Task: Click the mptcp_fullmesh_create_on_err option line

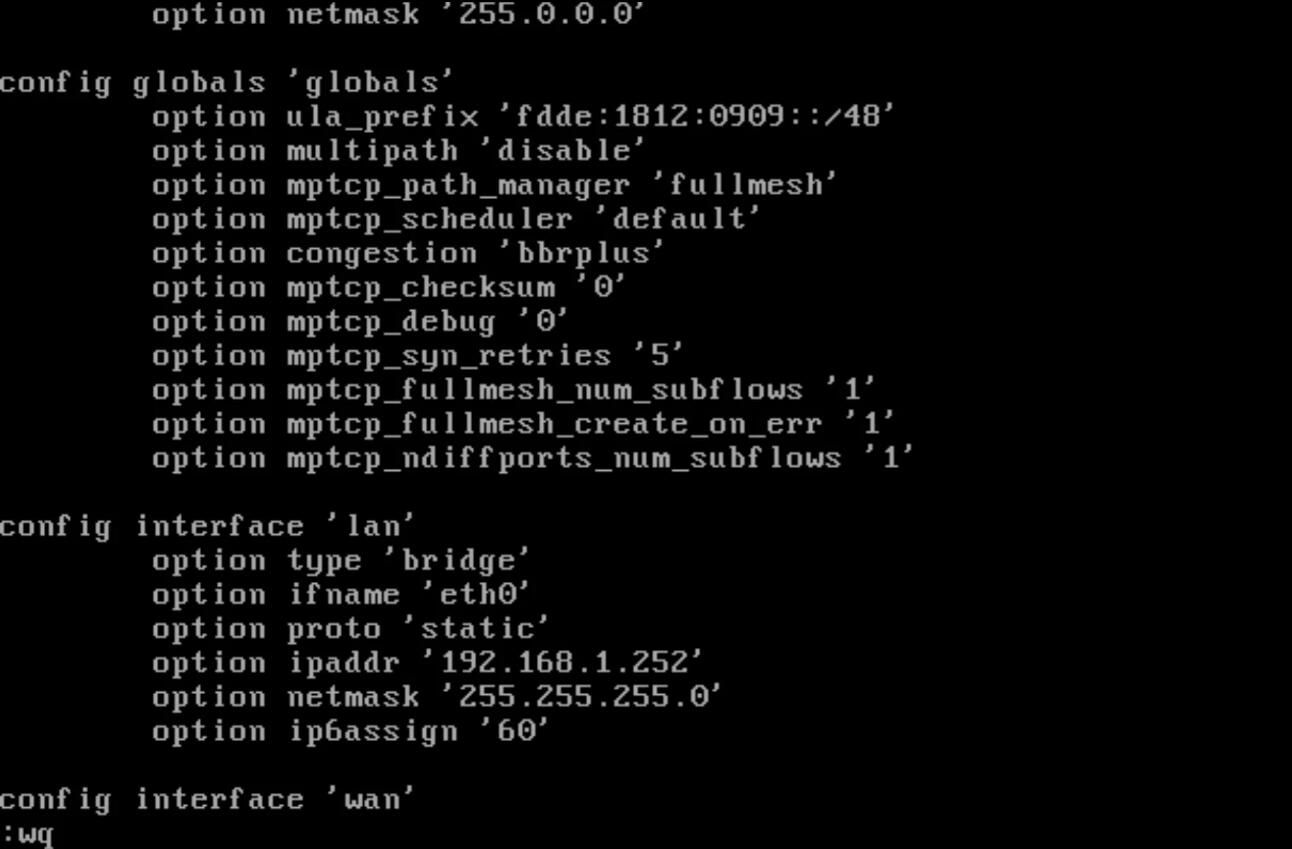Action: tap(523, 424)
